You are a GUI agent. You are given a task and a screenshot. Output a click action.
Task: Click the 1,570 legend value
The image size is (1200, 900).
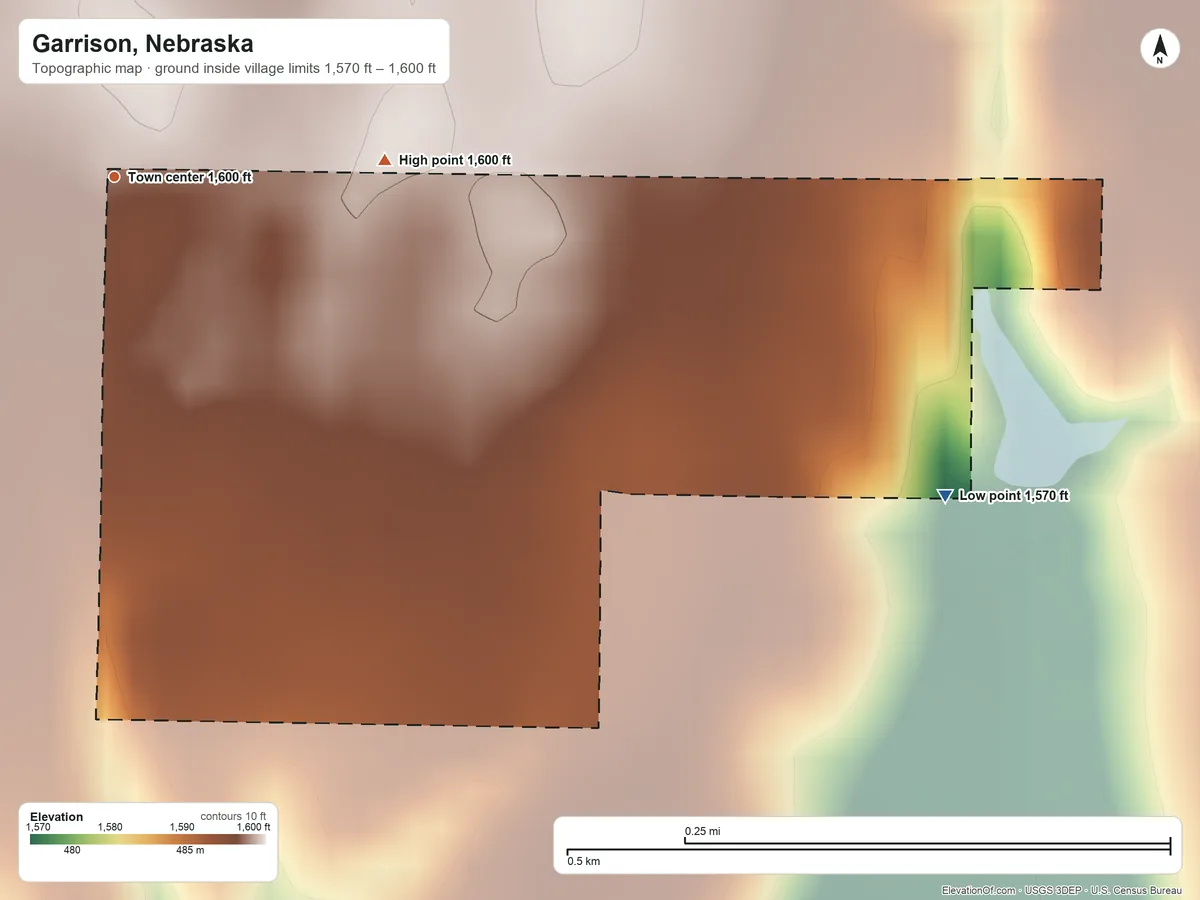pyautogui.click(x=38, y=827)
